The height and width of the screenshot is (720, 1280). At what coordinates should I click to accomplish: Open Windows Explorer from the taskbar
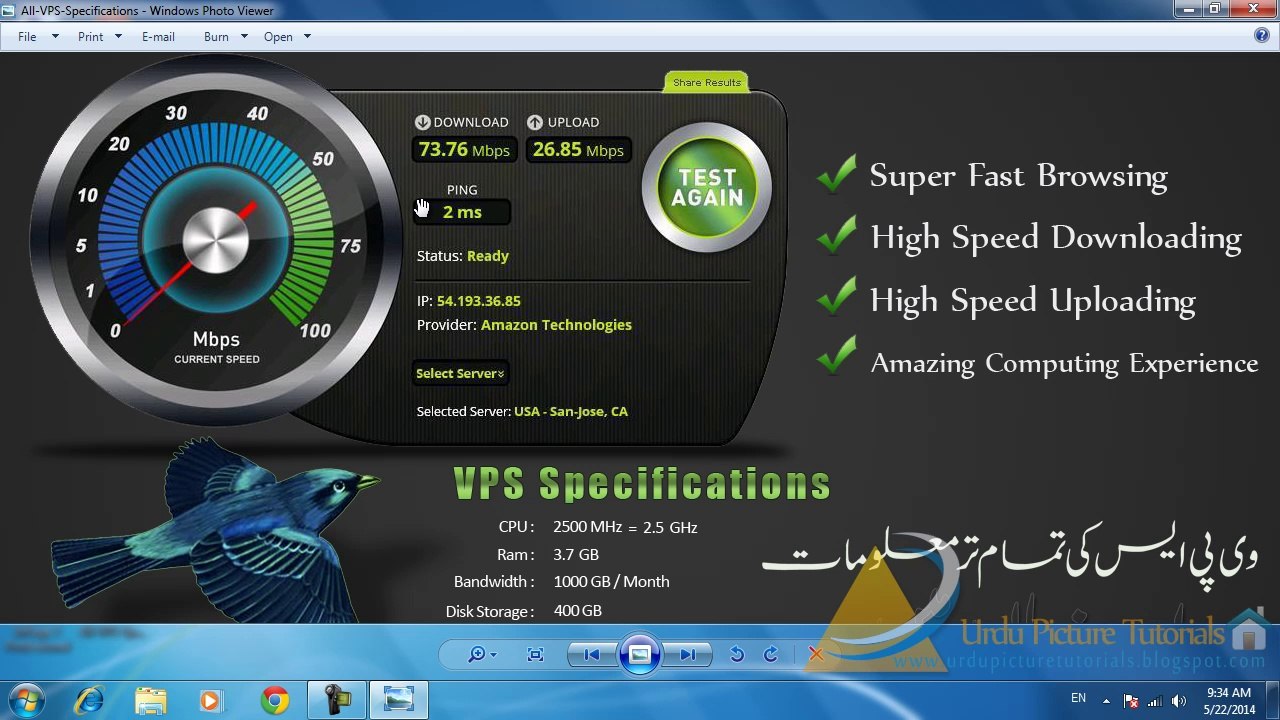151,700
